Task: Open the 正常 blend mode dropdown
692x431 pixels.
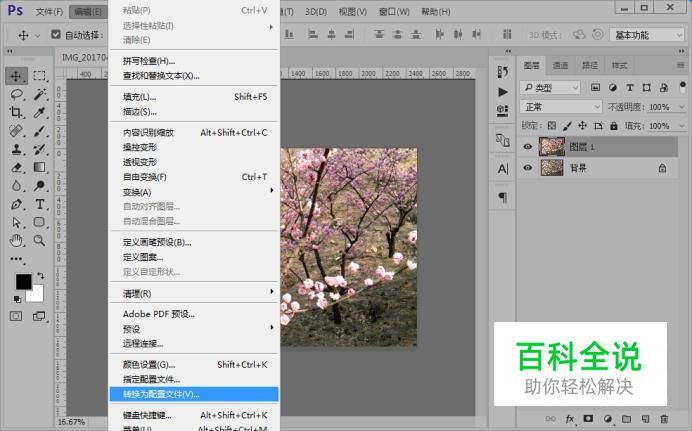Action: click(x=562, y=107)
